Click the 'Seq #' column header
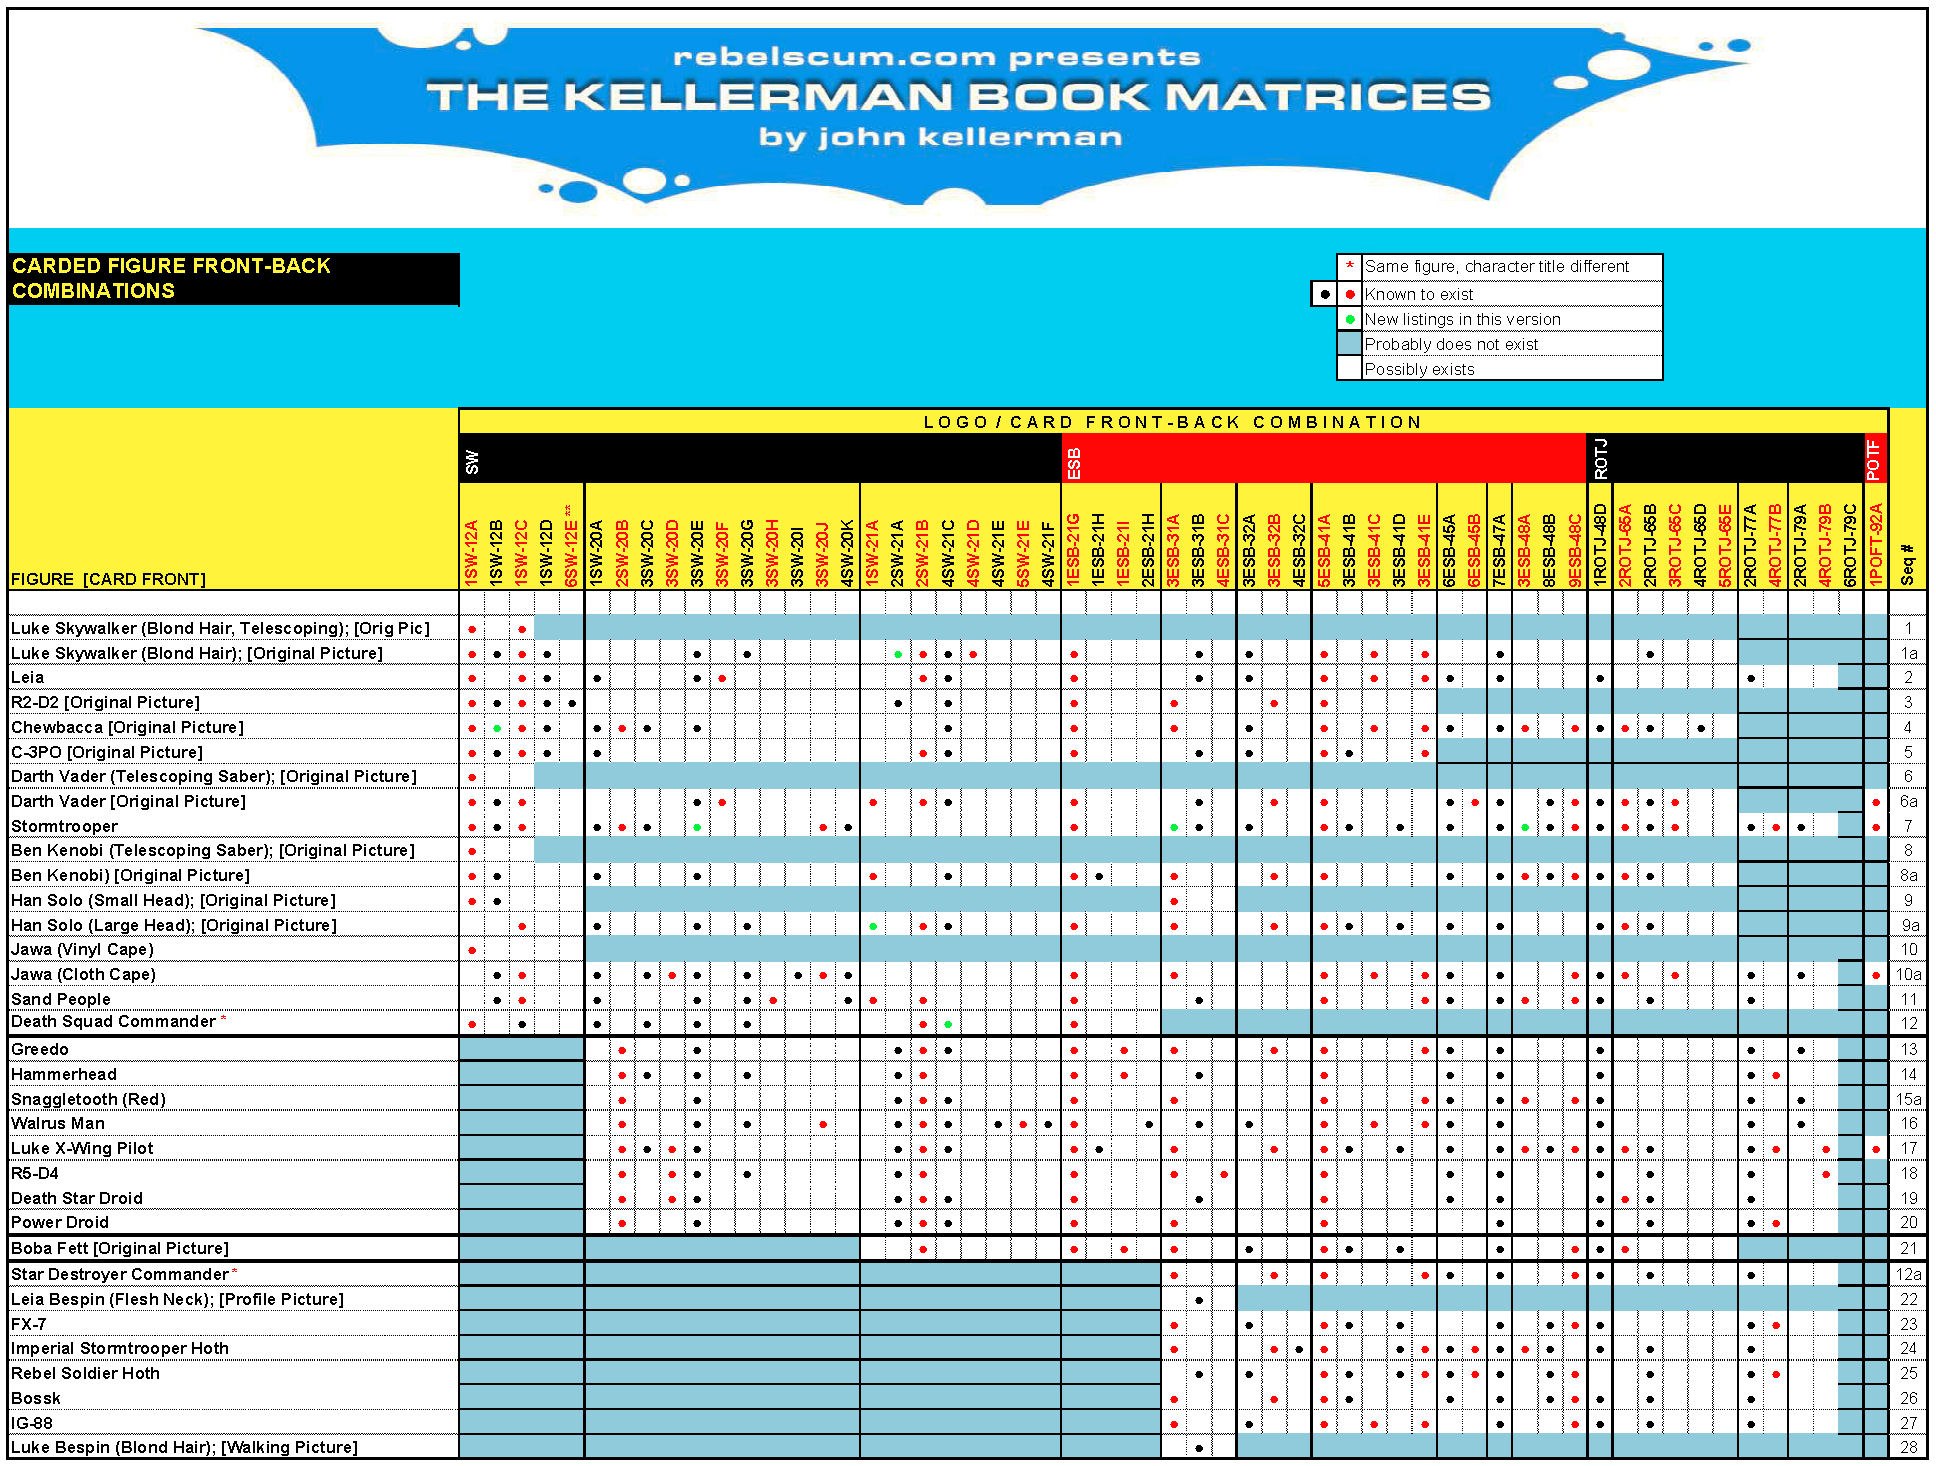 pyautogui.click(x=1907, y=565)
